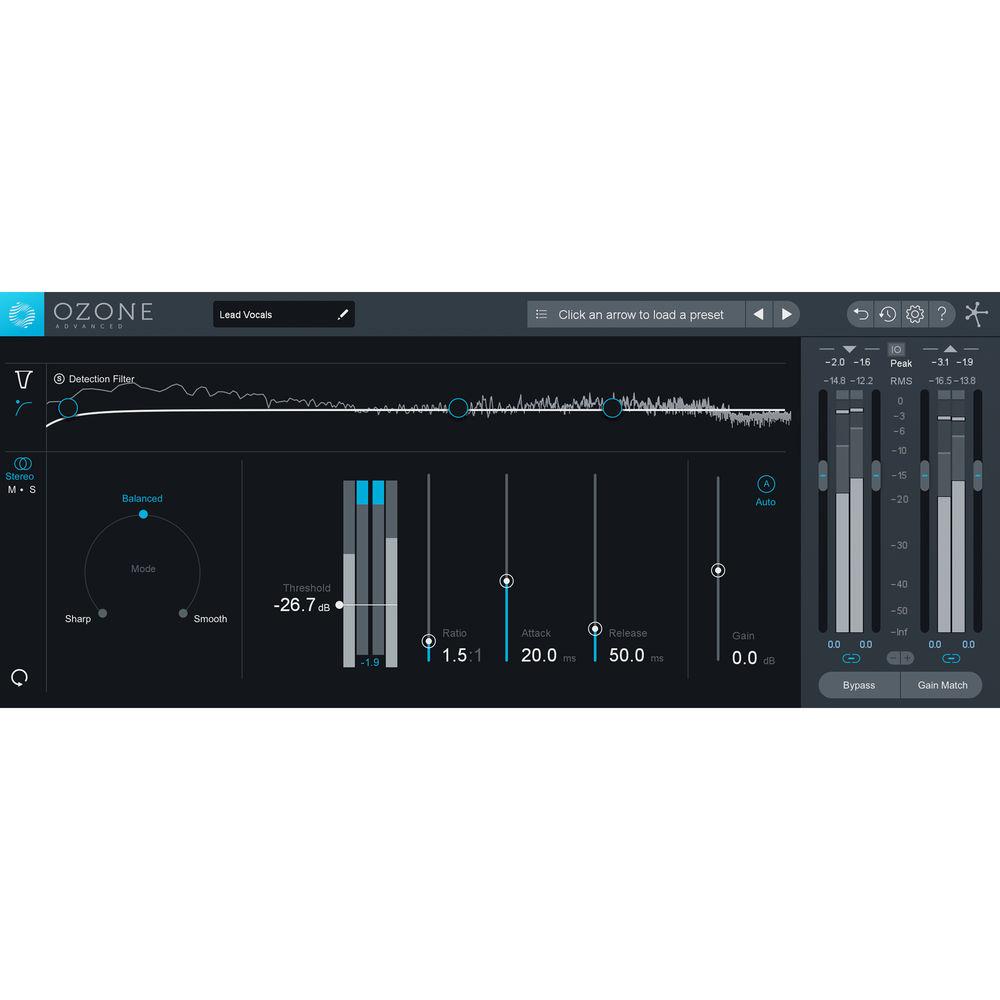Click the reset module arrow icon
This screenshot has height=1000, width=1000.
(20, 677)
